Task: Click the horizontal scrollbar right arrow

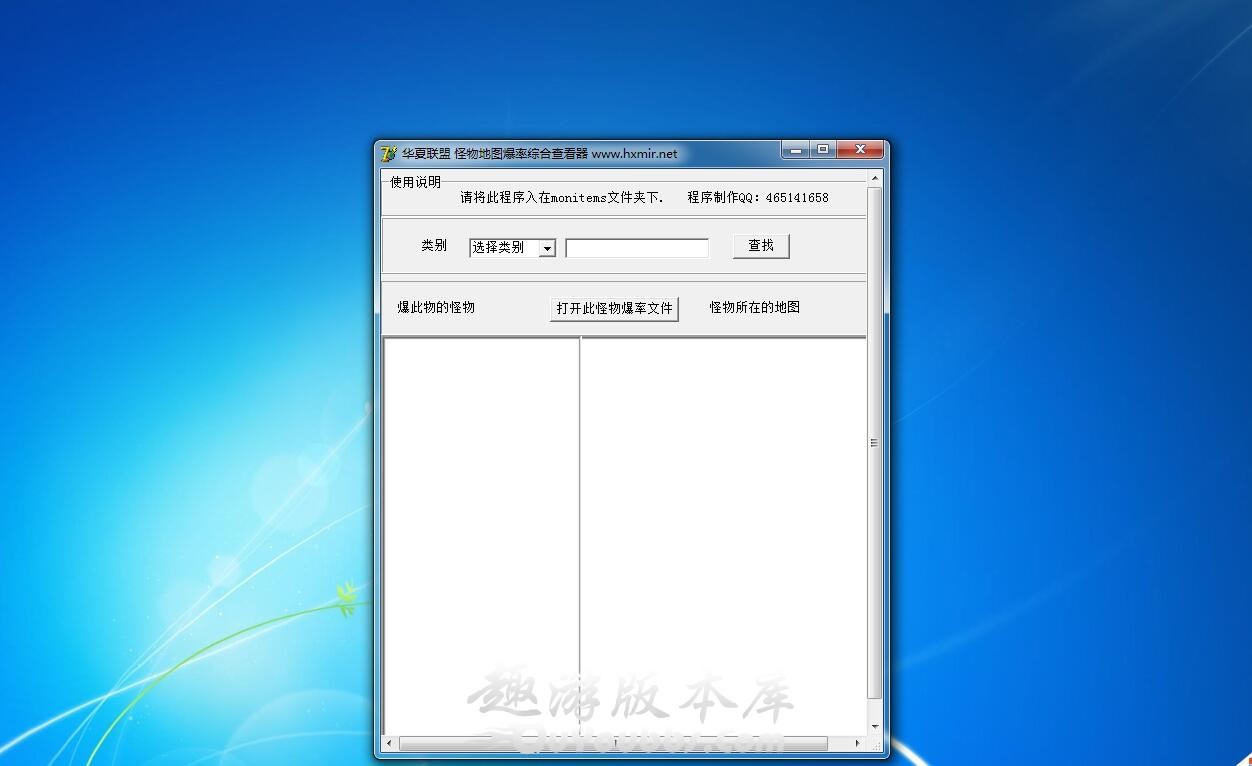Action: [857, 744]
